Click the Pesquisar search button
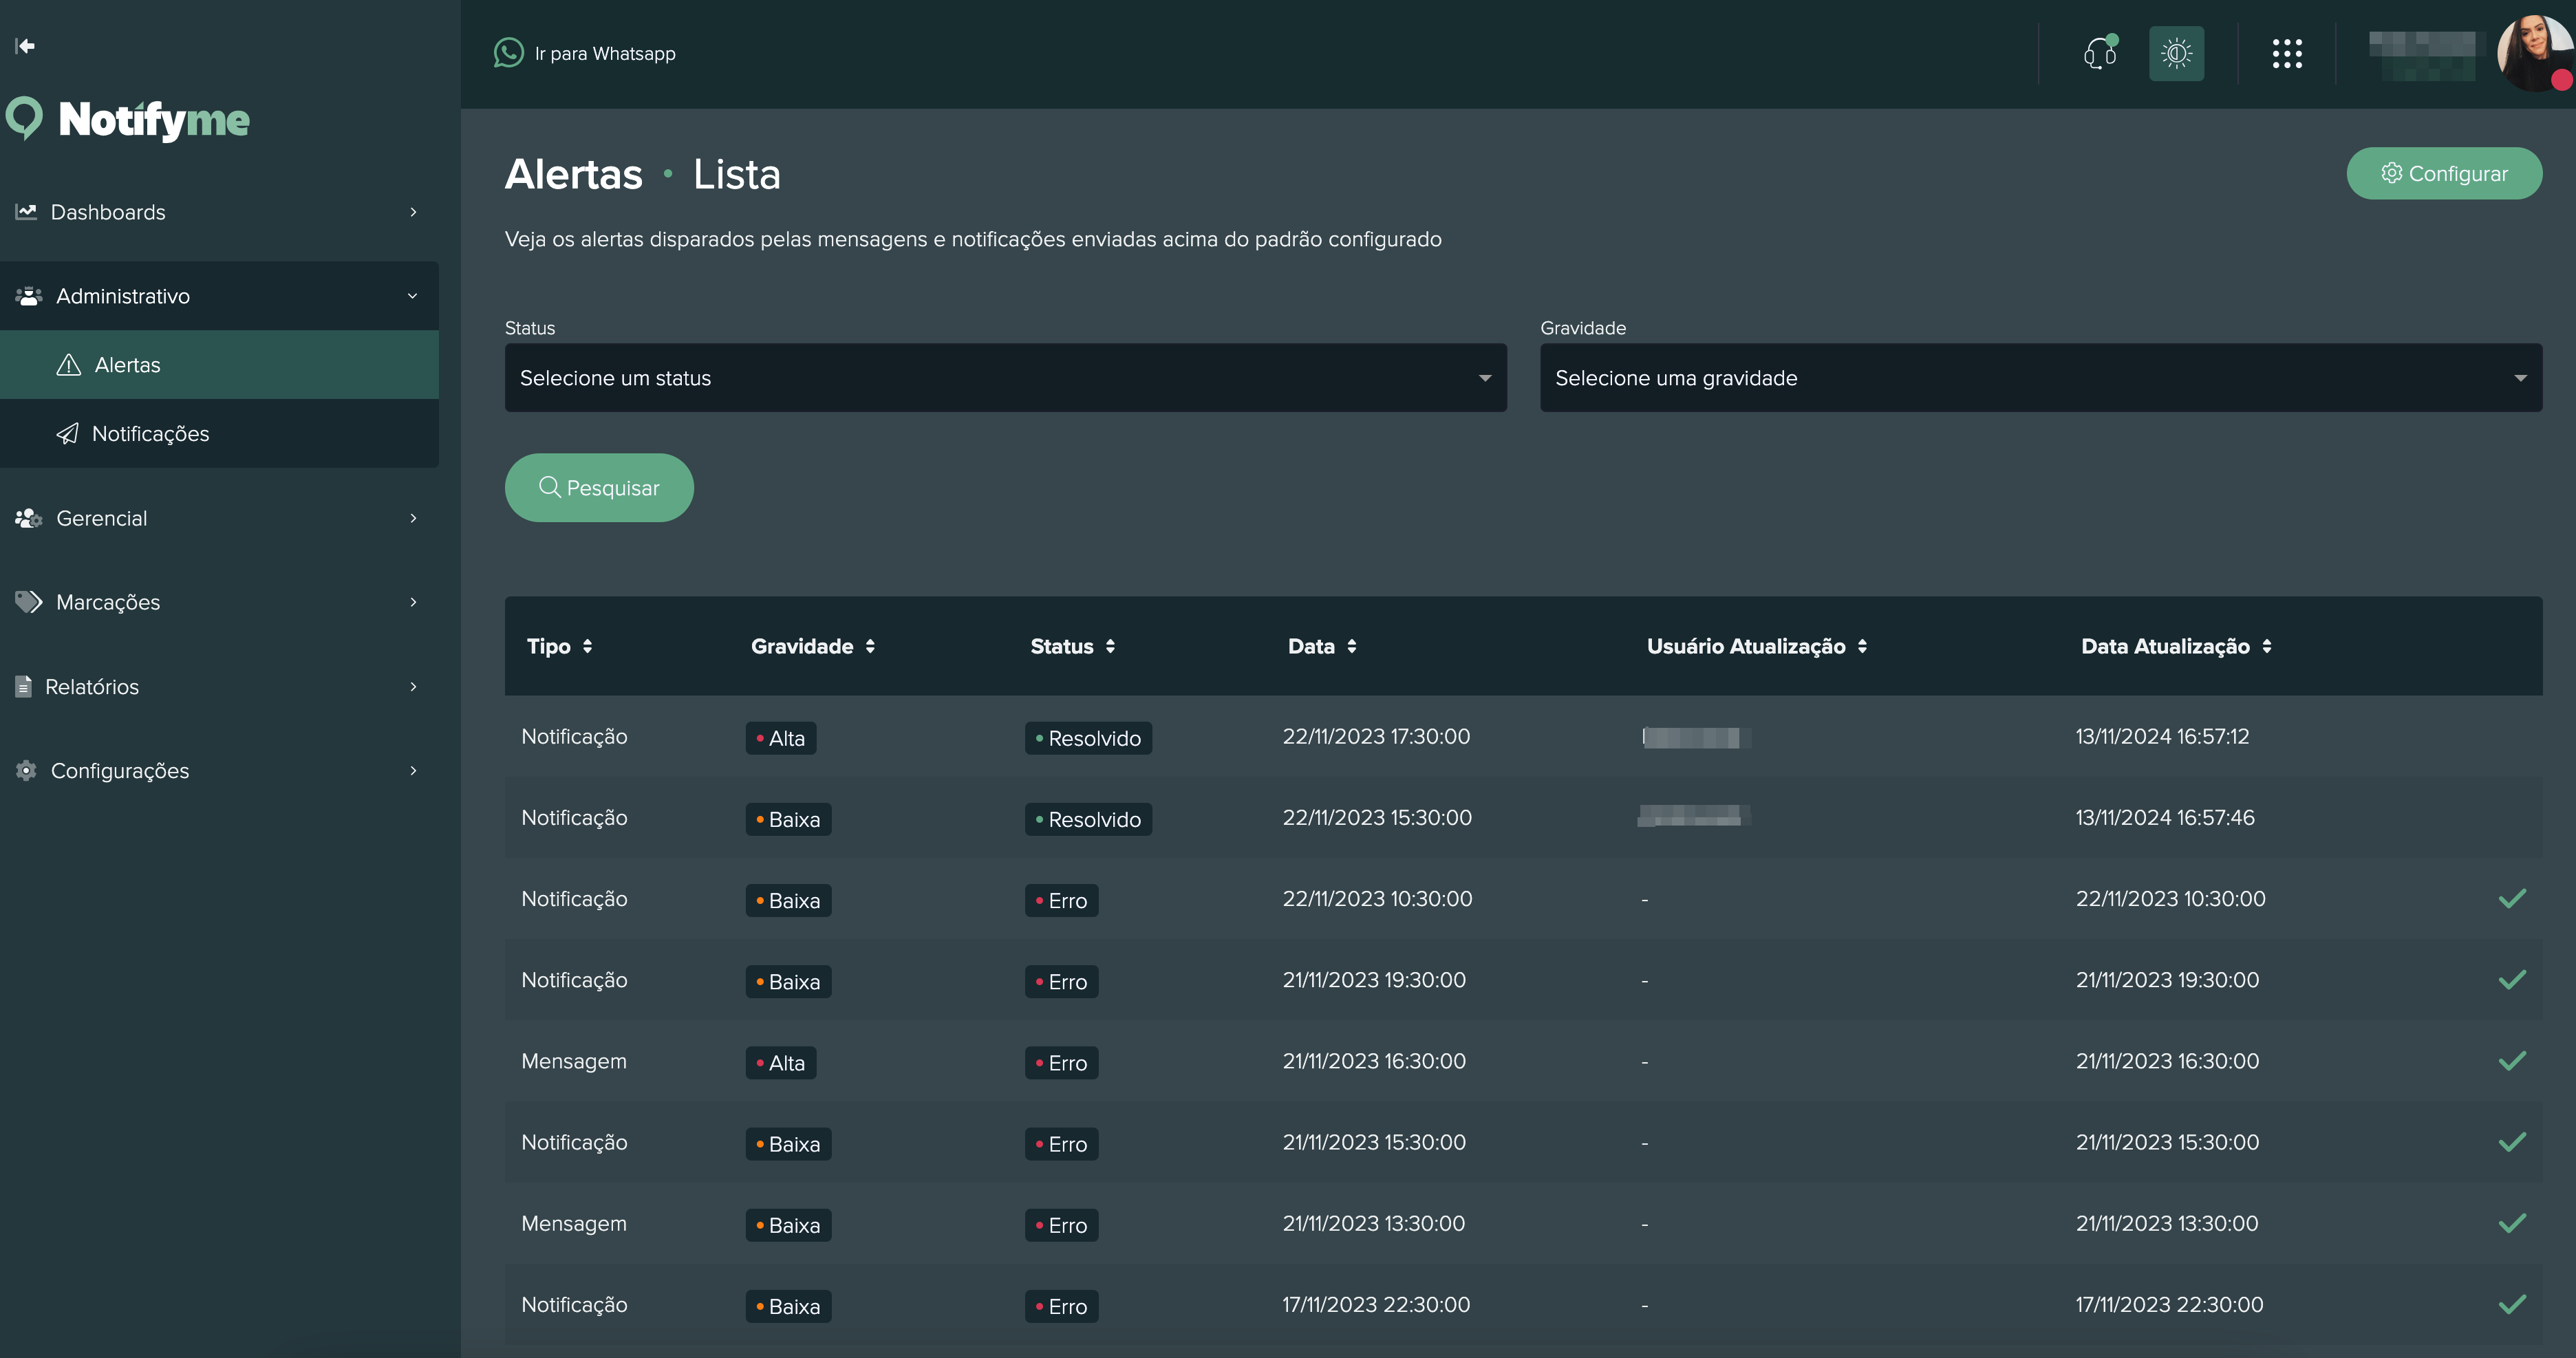 tap(599, 487)
